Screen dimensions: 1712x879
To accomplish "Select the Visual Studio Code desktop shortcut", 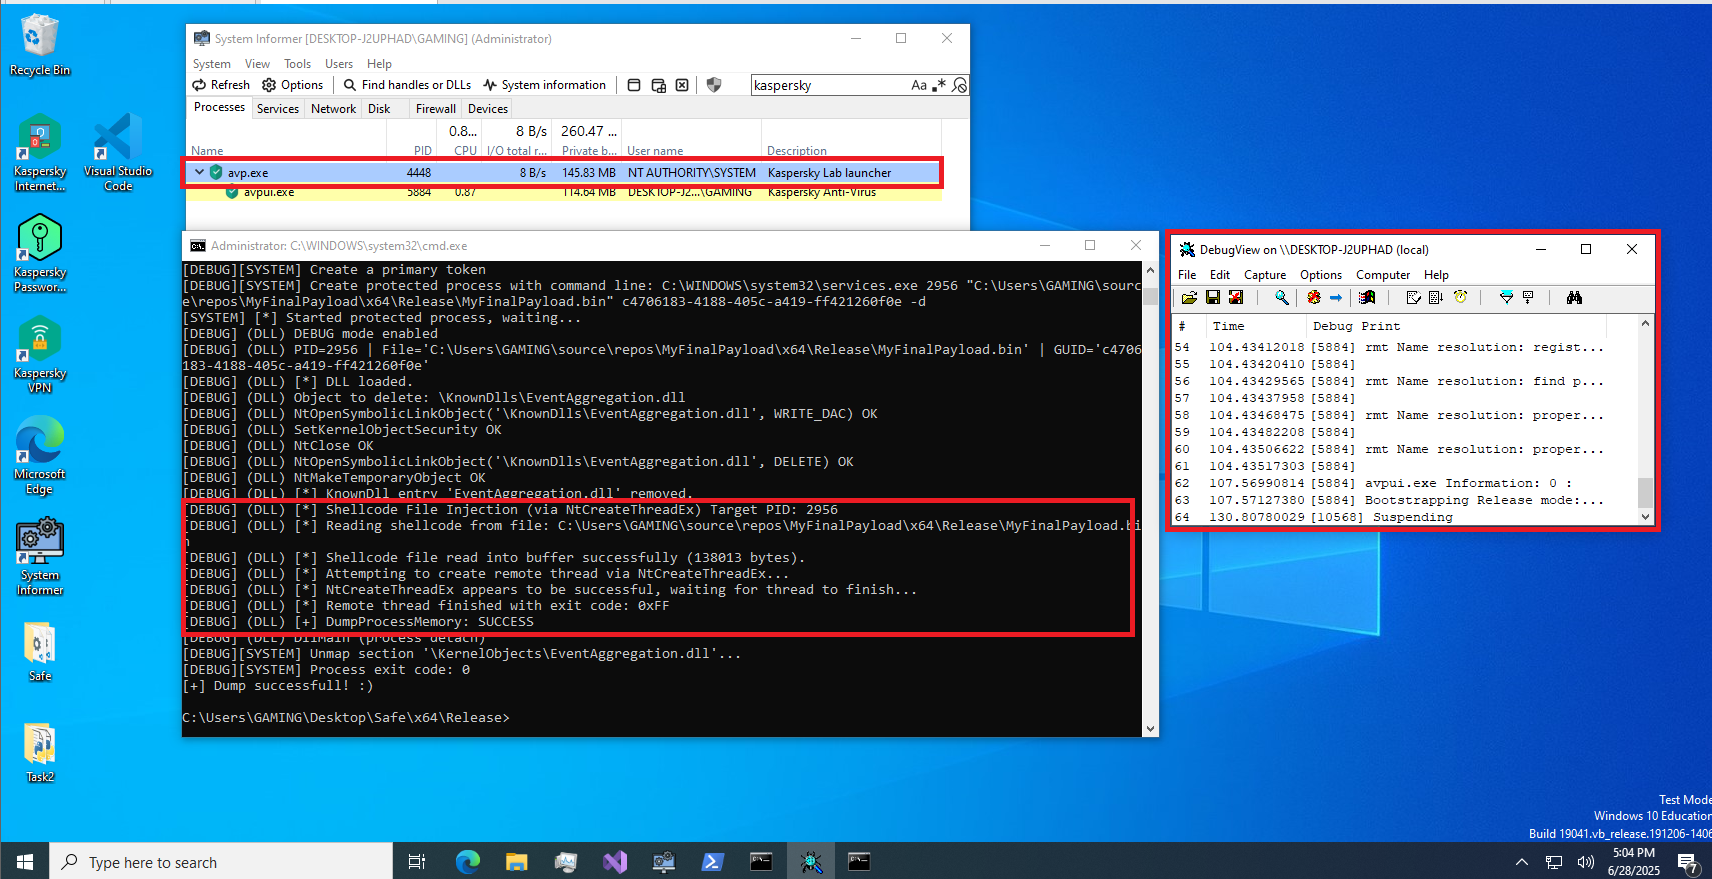I will click(118, 153).
